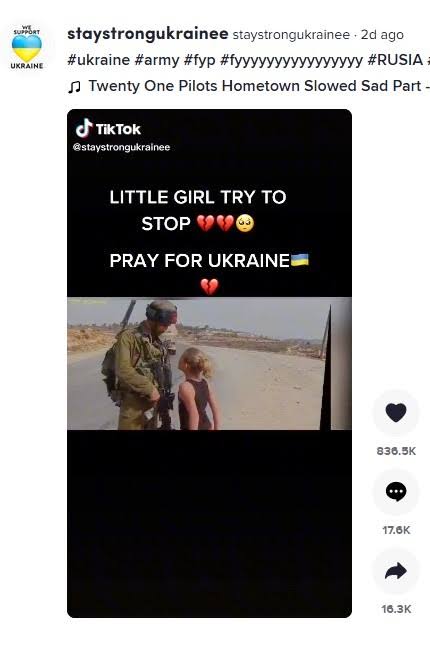Click the music note icon beside the sound
Viewport: 430px width, 655px height.
coord(74,87)
